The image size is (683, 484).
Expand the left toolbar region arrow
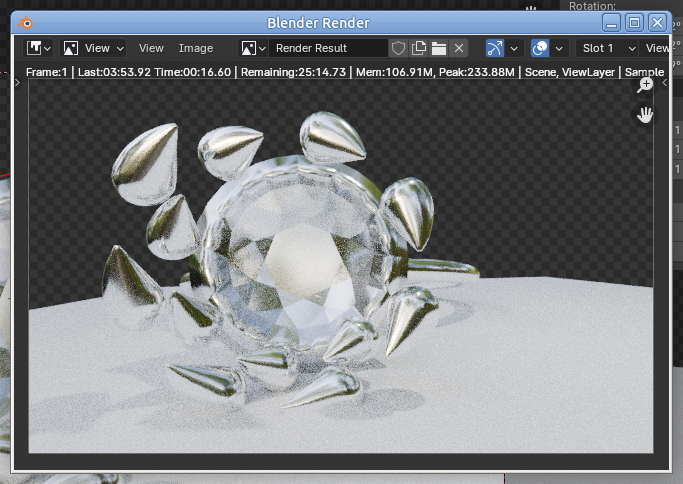click(x=17, y=82)
